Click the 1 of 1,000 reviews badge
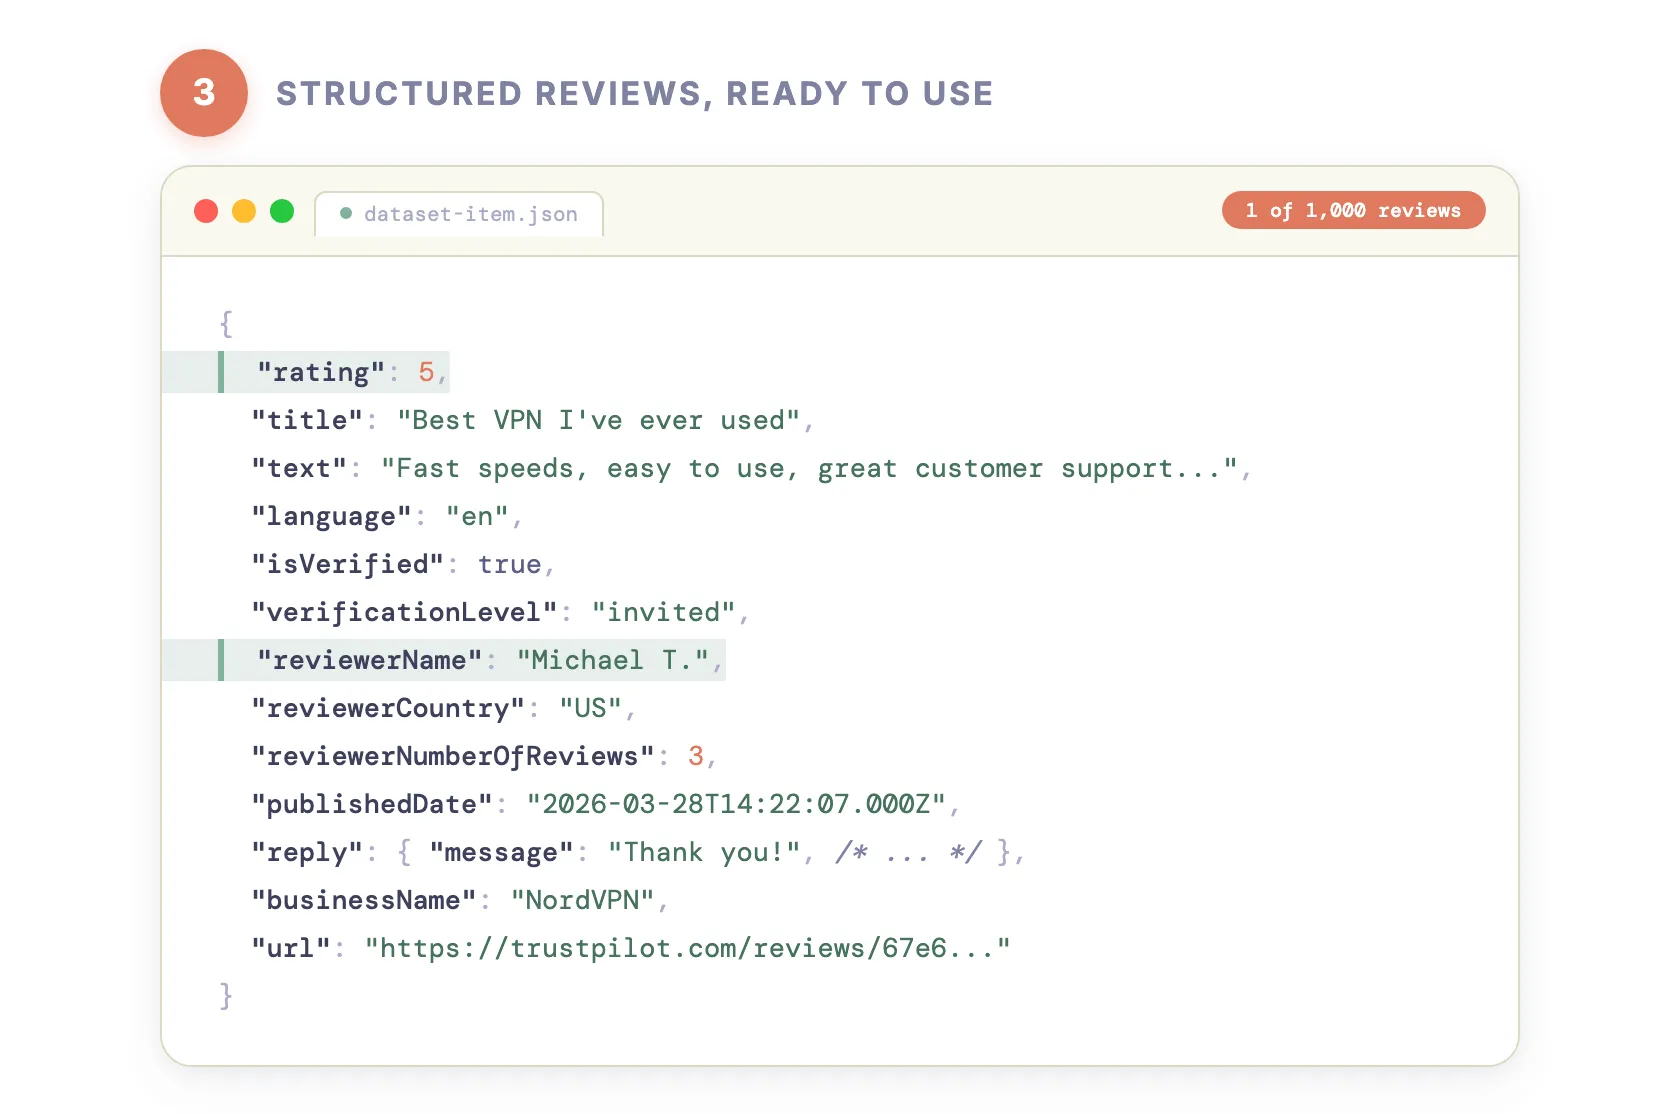Image resolution: width=1680 pixels, height=1114 pixels. (x=1353, y=210)
